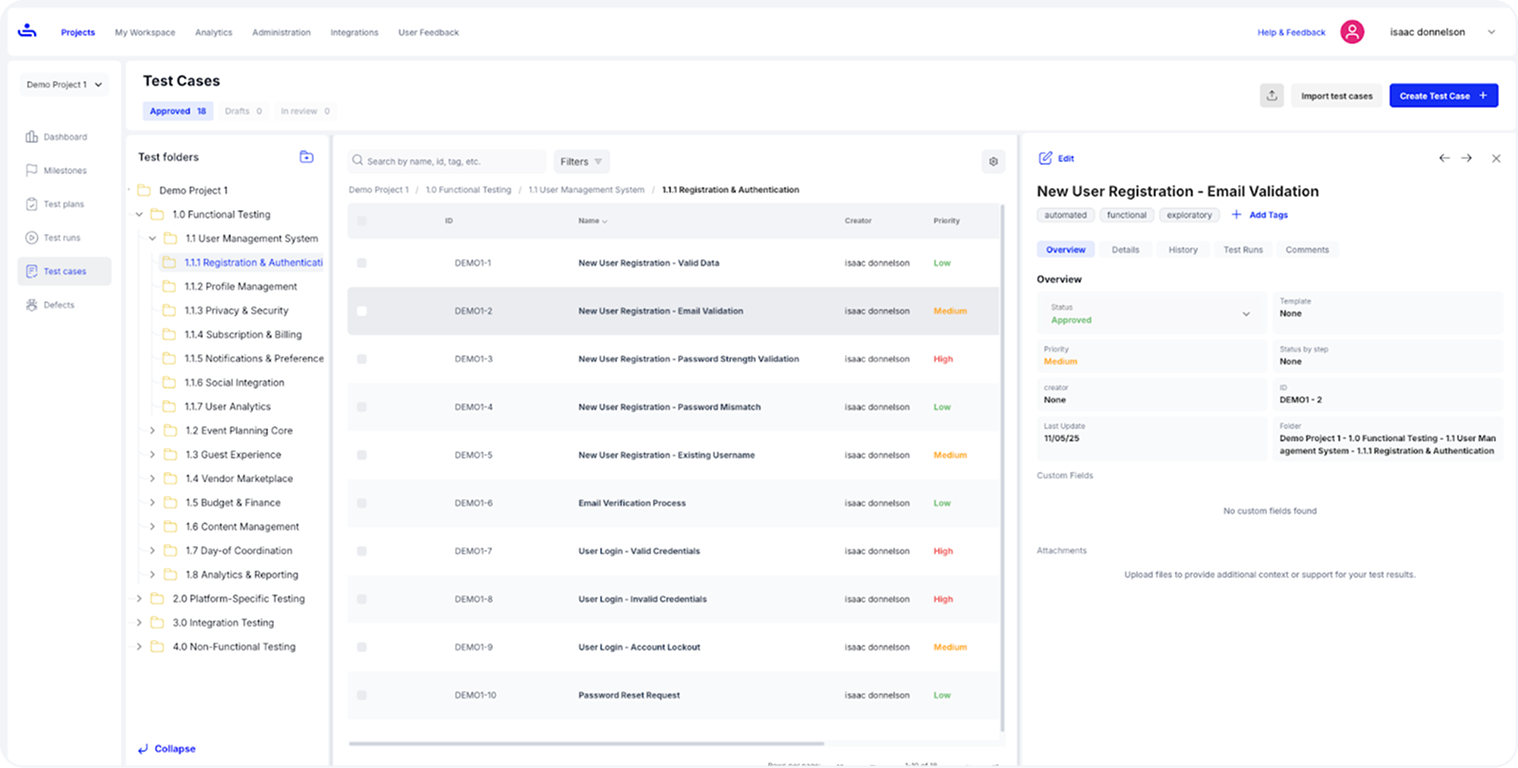Click the plus icon beside Add Tags
This screenshot has width=1518, height=768.
pos(1237,215)
